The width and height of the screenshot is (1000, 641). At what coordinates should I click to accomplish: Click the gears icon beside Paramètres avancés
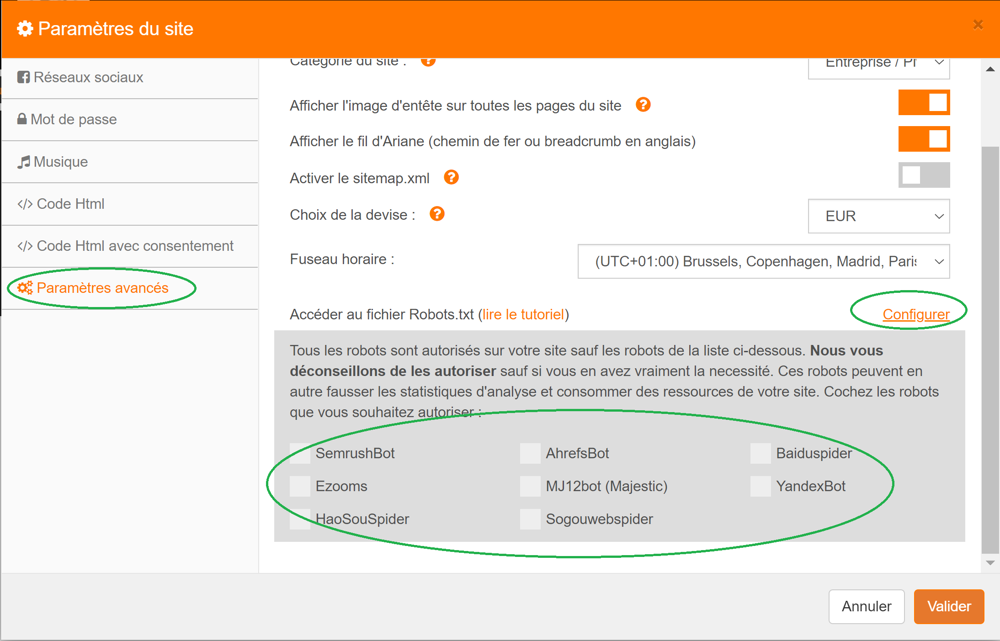coord(25,288)
